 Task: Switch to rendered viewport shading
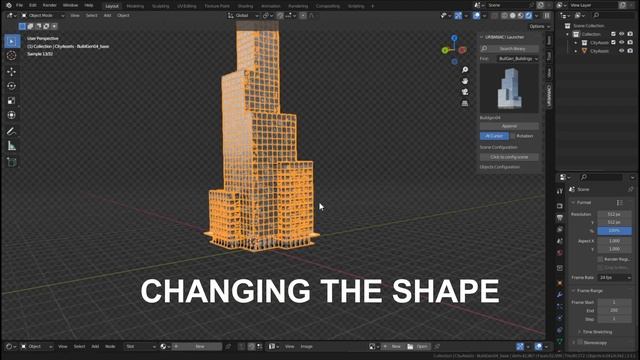529,16
